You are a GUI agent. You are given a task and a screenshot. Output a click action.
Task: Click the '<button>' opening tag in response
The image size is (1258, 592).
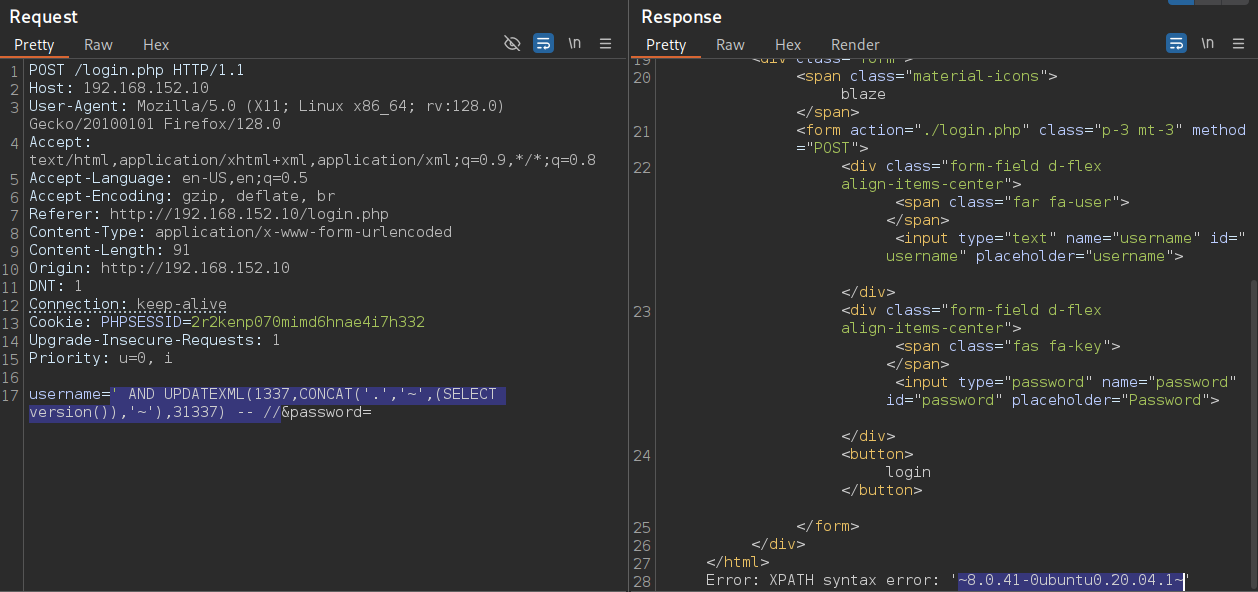click(x=877, y=454)
